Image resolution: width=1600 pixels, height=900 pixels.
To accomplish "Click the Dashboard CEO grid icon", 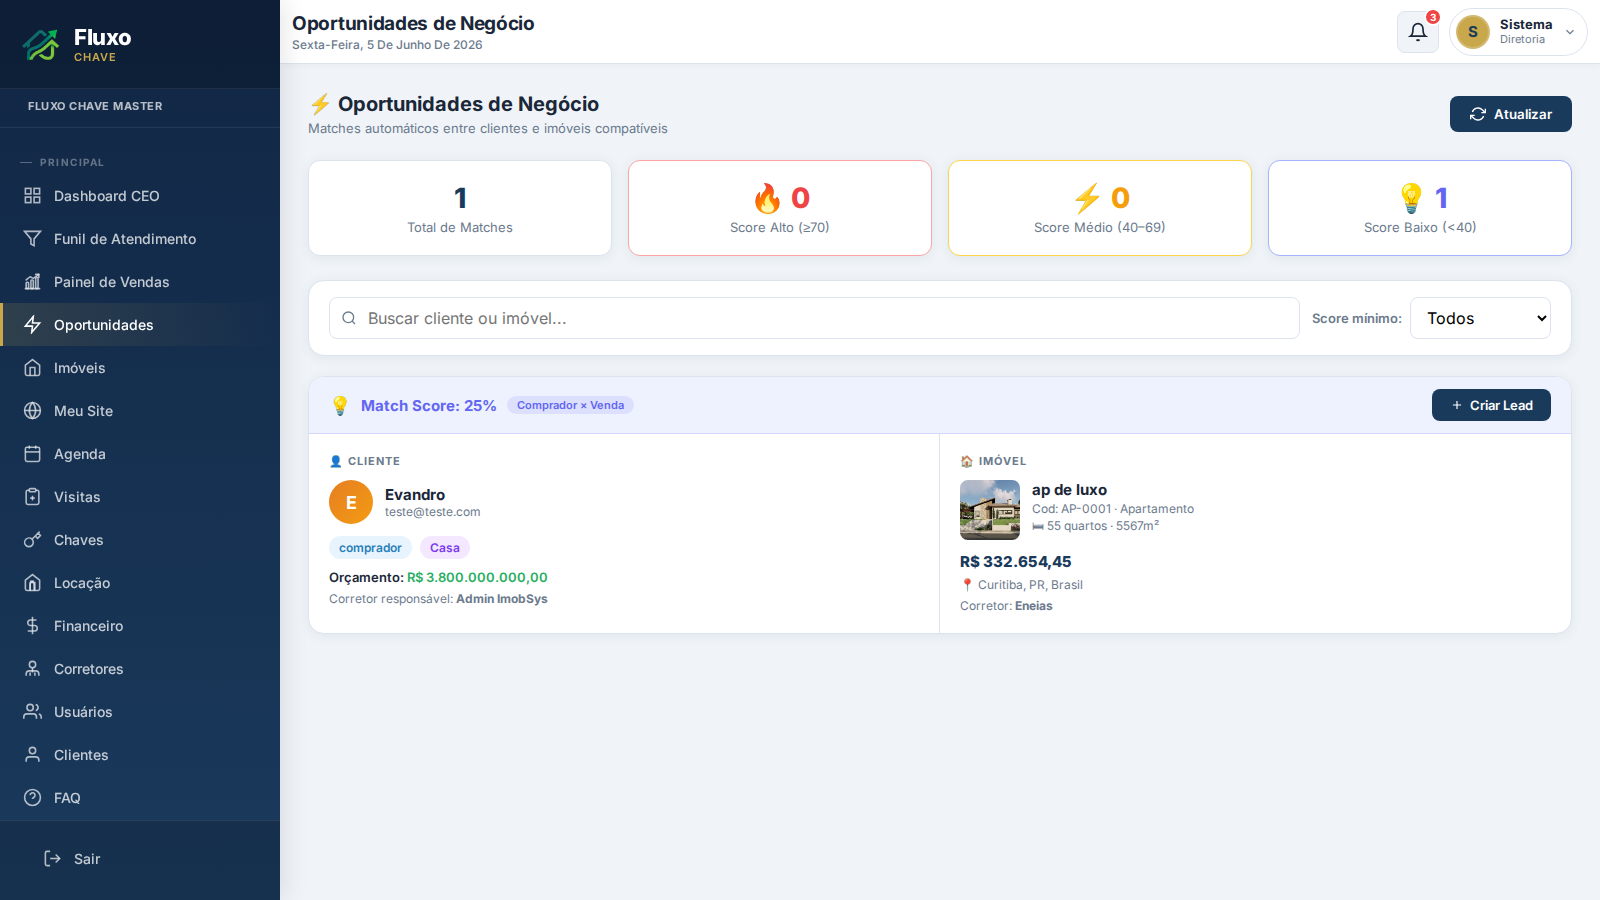I will [x=33, y=196].
